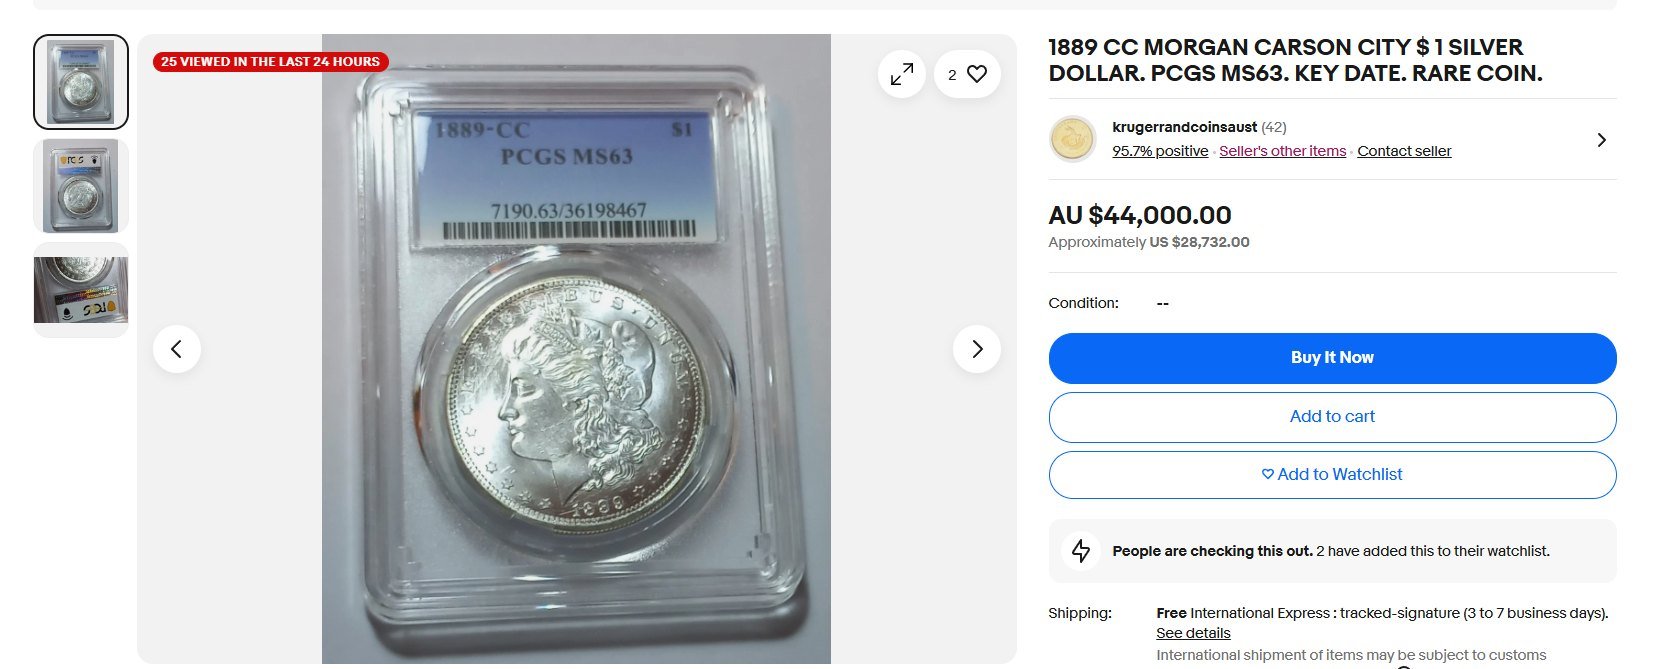
Task: Click the Buy It Now button
Action: (x=1332, y=358)
